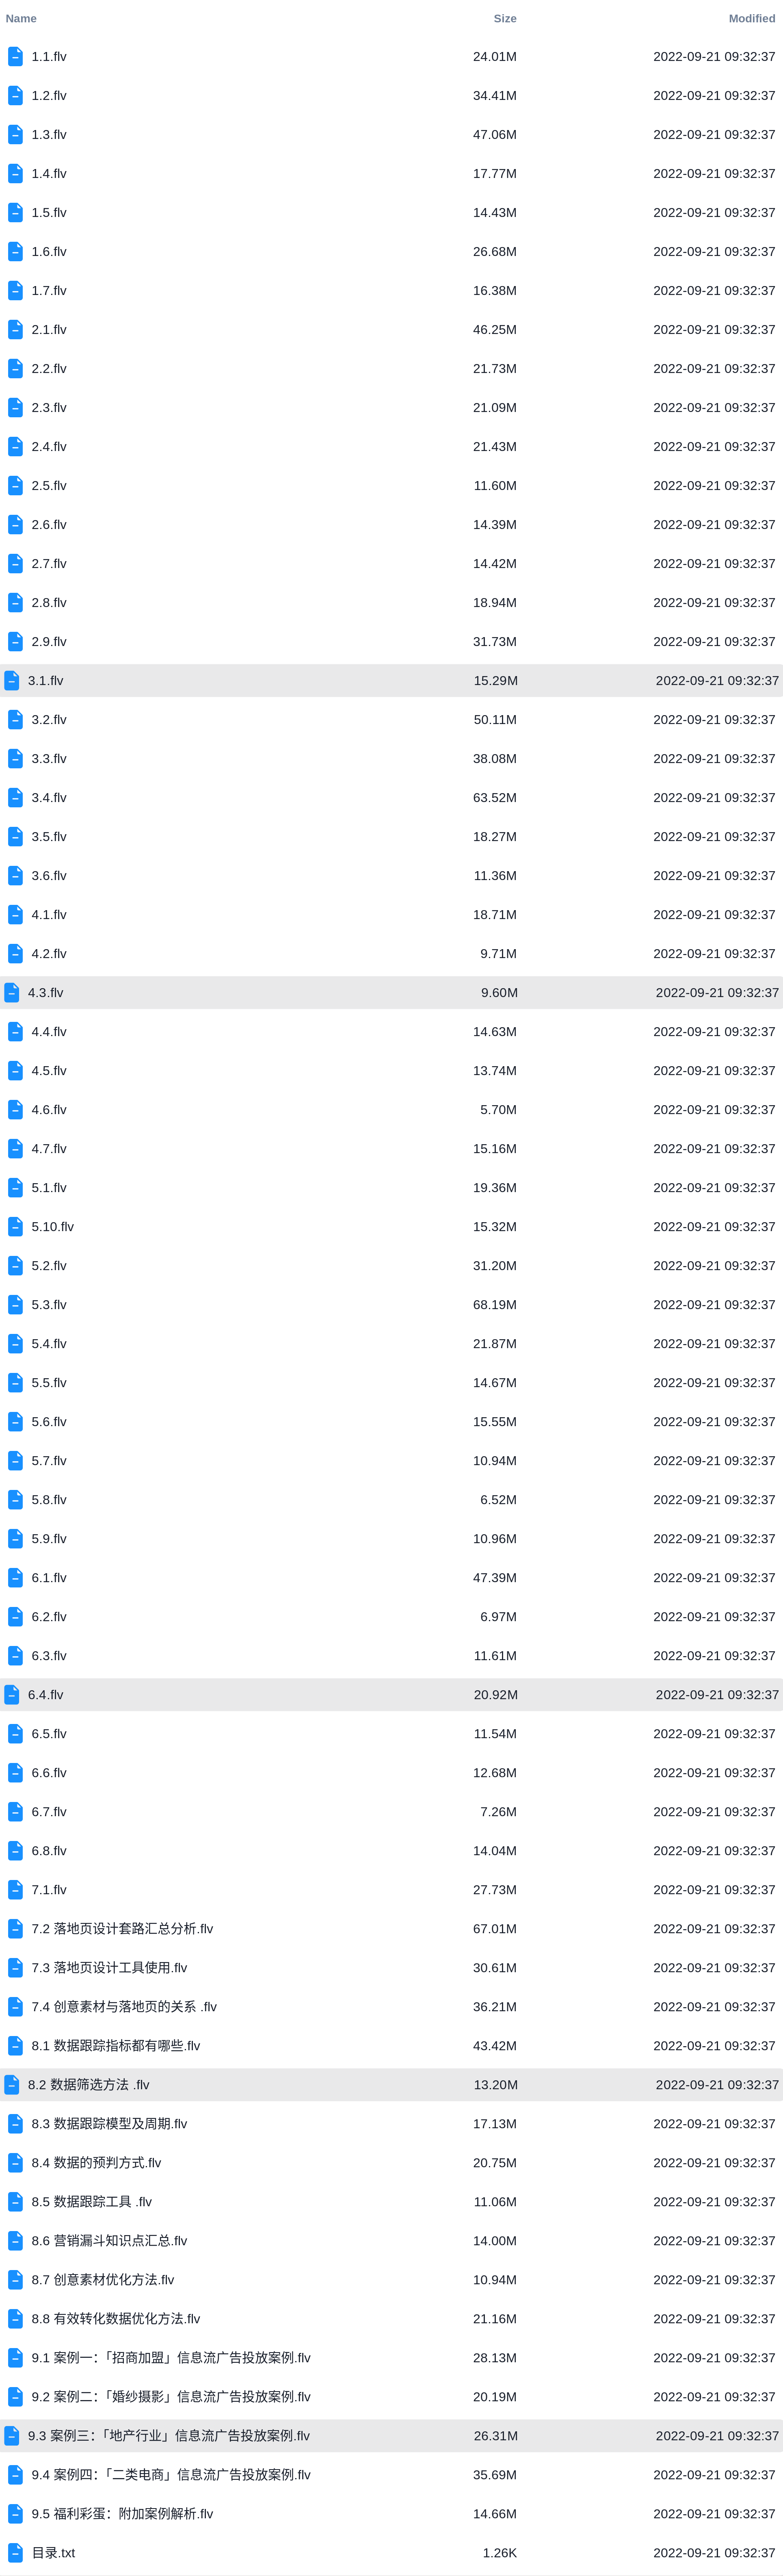Click the file icon for 5.10.flv
This screenshot has width=783, height=2576.
(15, 1227)
